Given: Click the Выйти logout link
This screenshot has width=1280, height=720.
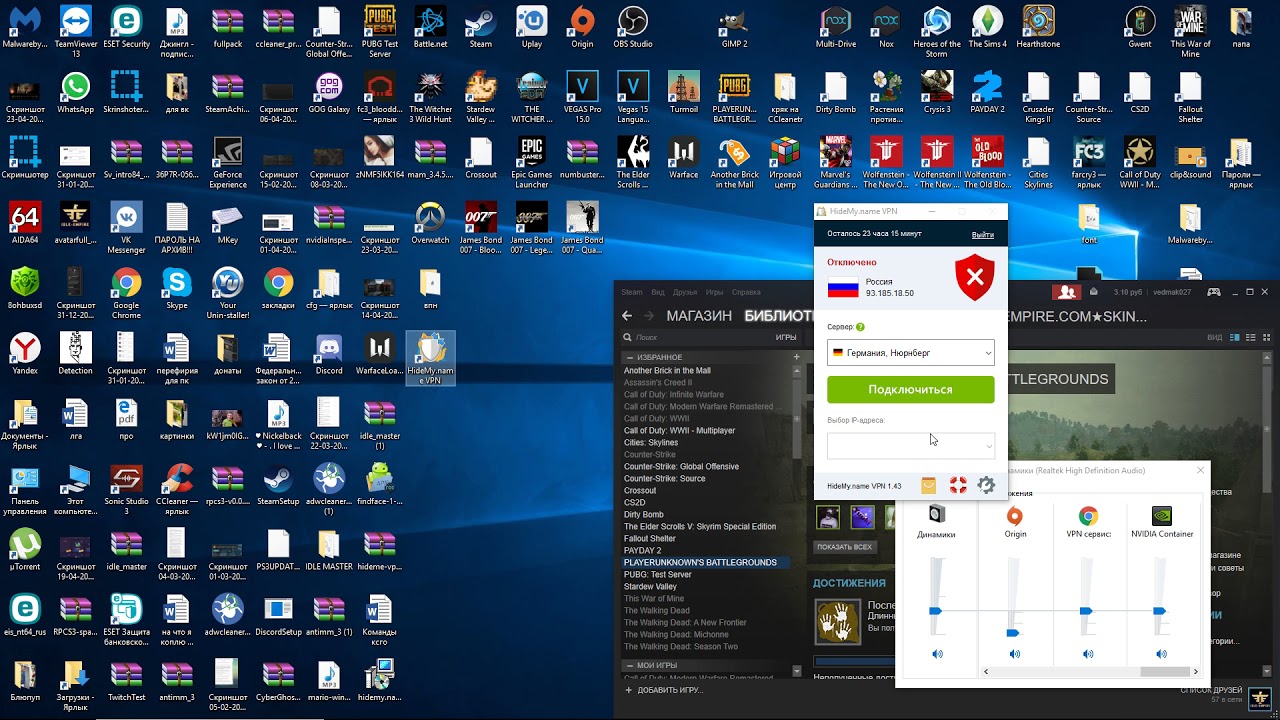Looking at the screenshot, I should click(983, 234).
